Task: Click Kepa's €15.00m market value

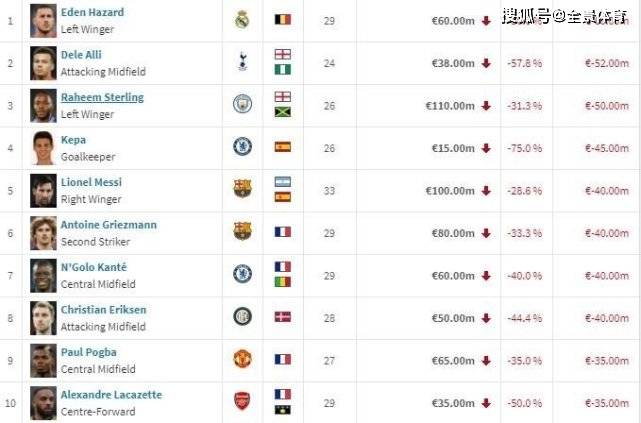Action: click(453, 148)
